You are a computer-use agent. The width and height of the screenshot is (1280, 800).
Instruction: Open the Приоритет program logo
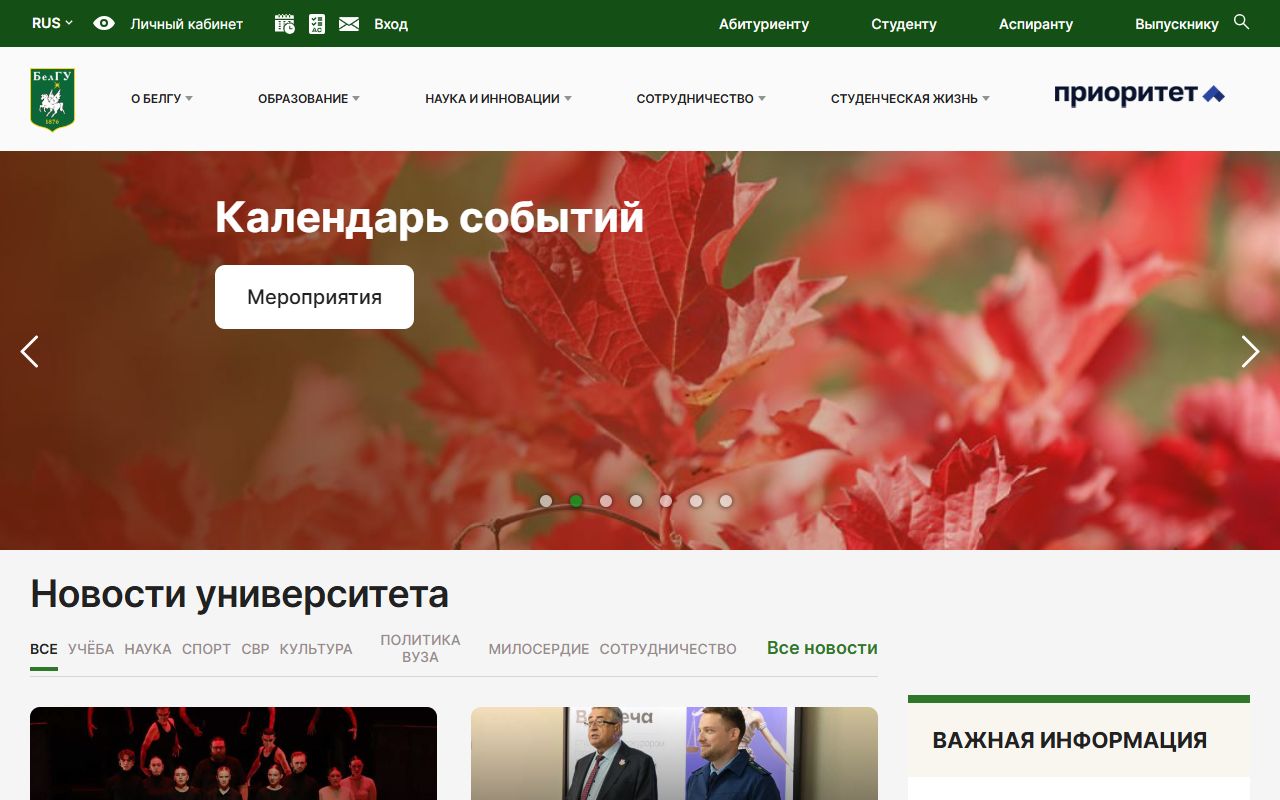click(1139, 95)
